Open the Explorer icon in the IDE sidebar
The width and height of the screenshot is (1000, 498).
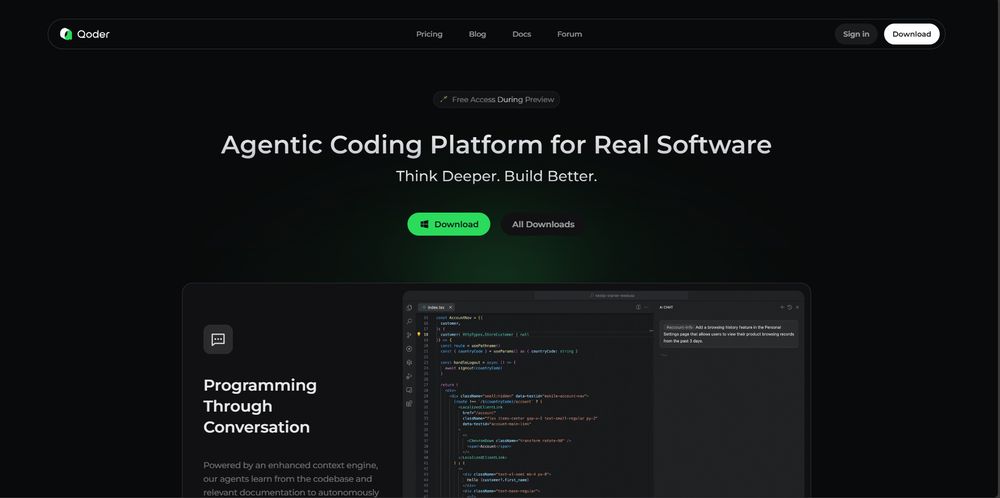[x=409, y=308]
